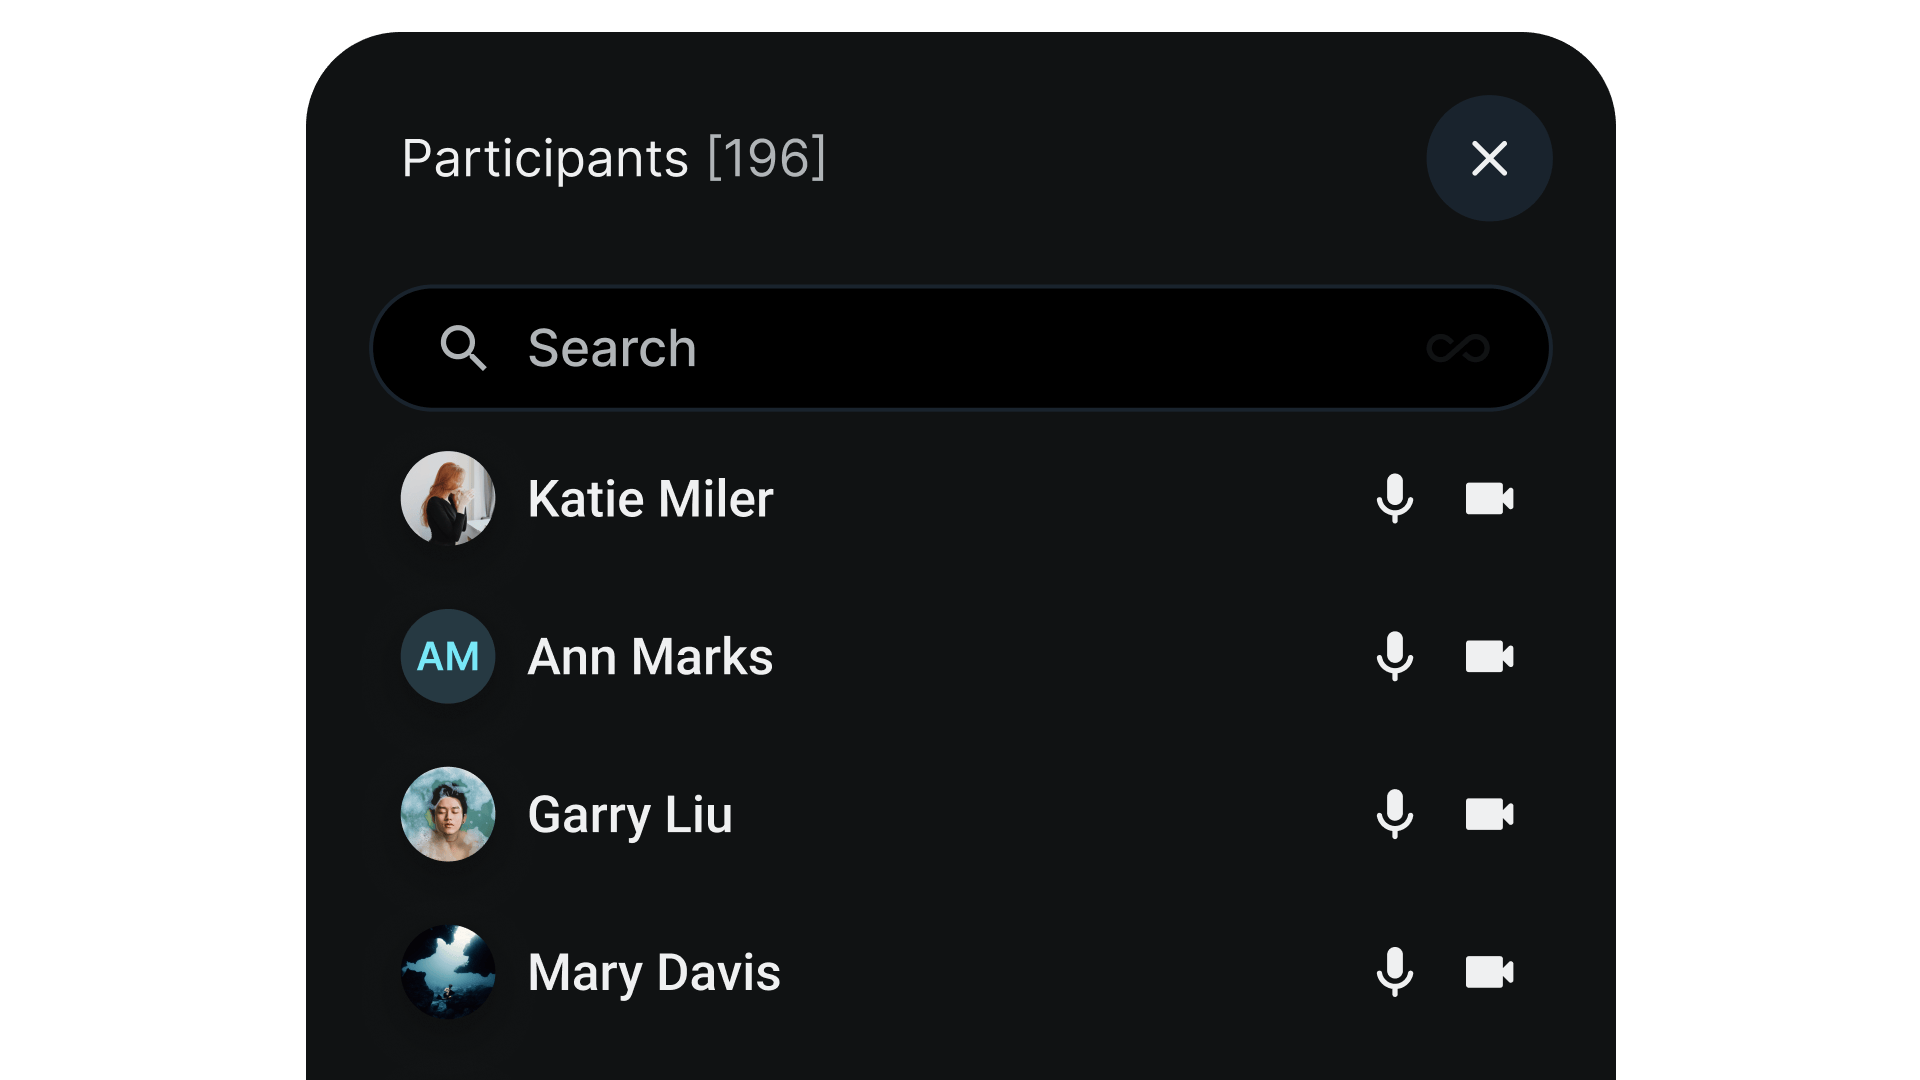Toggle Mary Davis's camera off
This screenshot has width=1920, height=1080.
point(1489,972)
